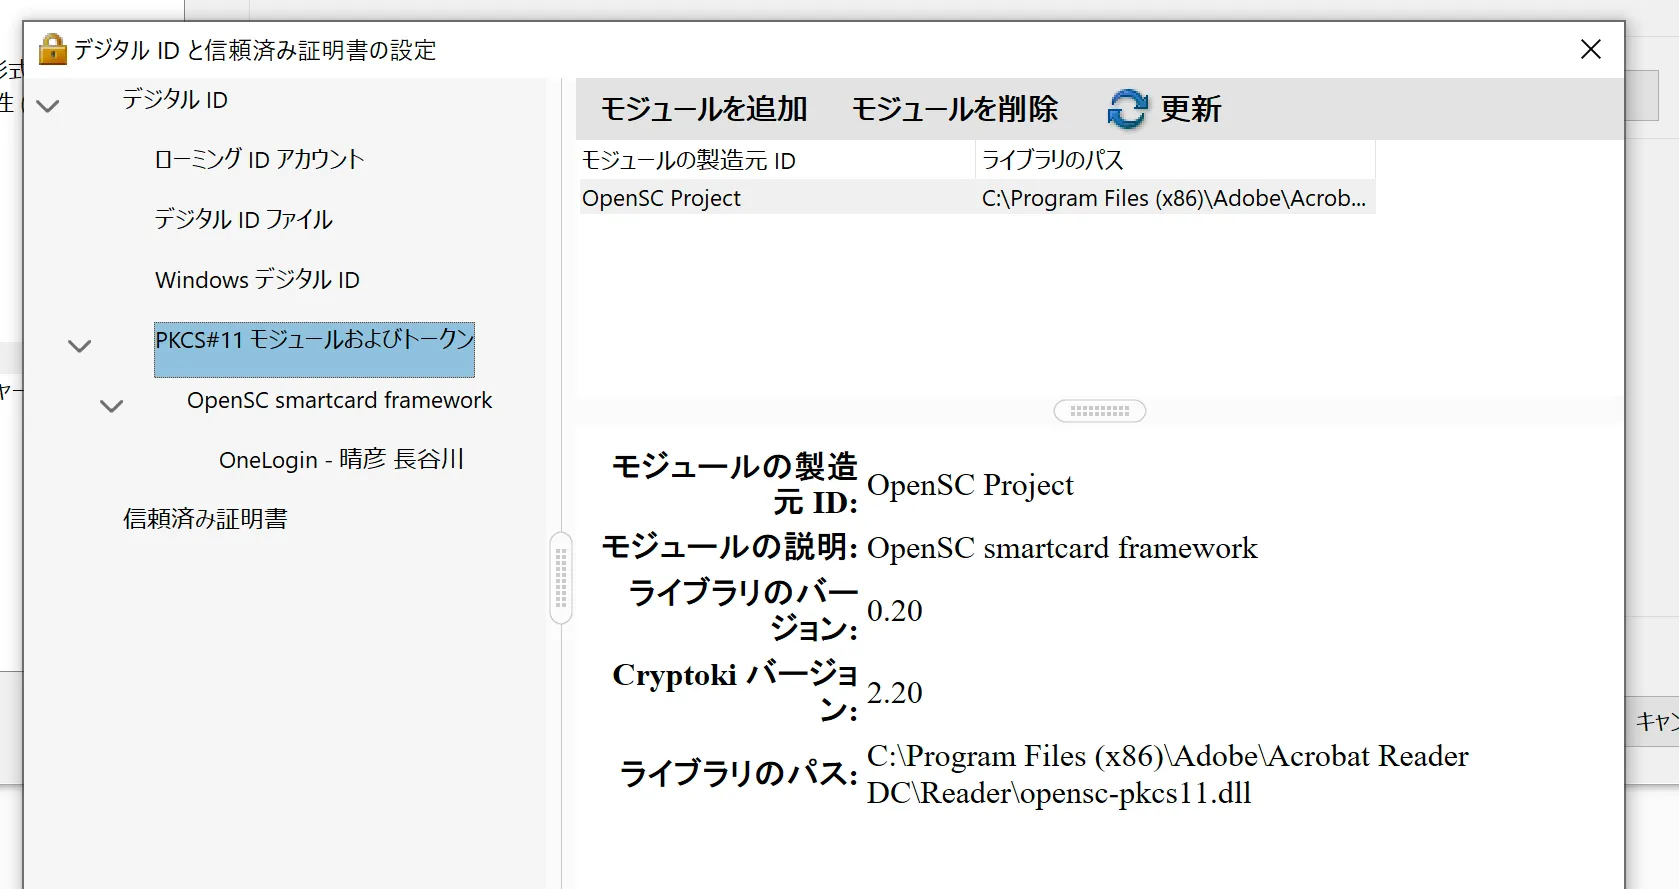Click the padlock icon in title bar

52,49
